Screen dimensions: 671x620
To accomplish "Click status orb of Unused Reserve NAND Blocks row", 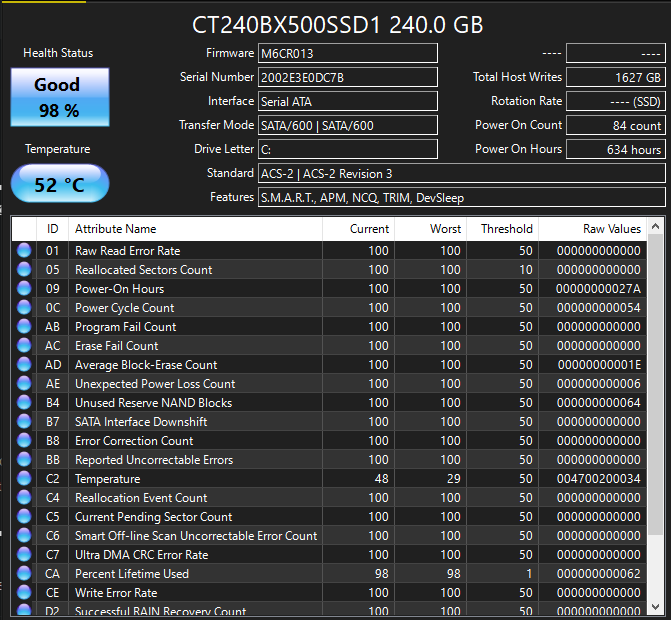I will tap(24, 402).
